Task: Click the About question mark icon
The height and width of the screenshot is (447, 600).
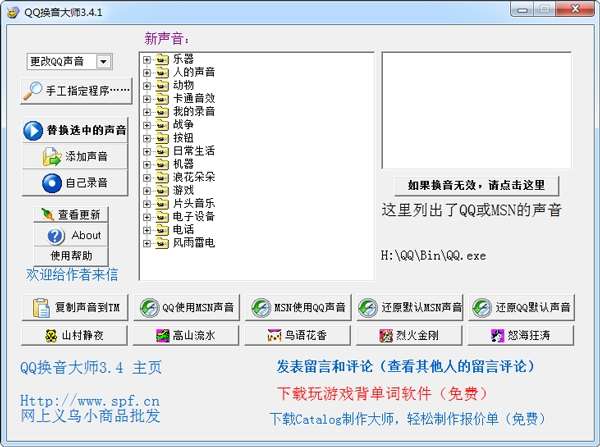Action: point(56,236)
